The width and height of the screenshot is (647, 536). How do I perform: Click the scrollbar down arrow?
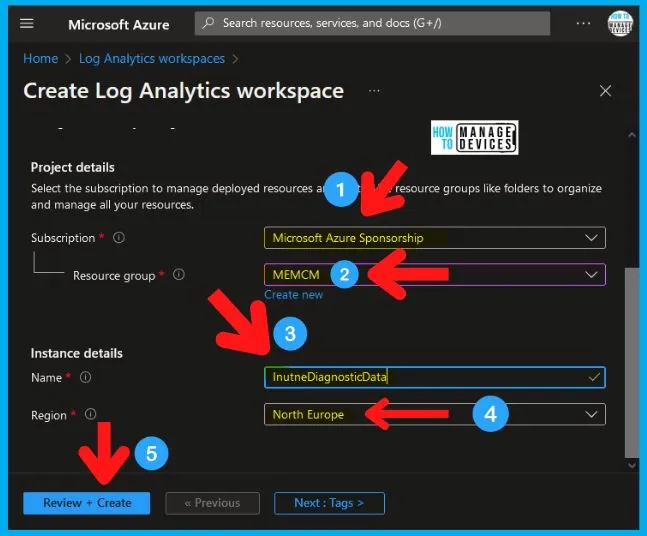point(632,465)
